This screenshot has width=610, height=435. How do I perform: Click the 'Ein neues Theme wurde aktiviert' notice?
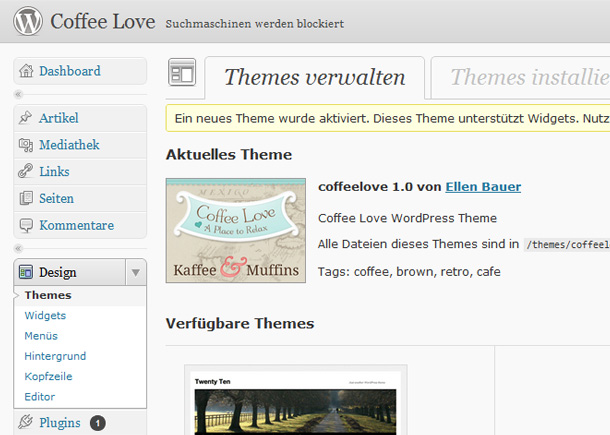click(x=388, y=118)
